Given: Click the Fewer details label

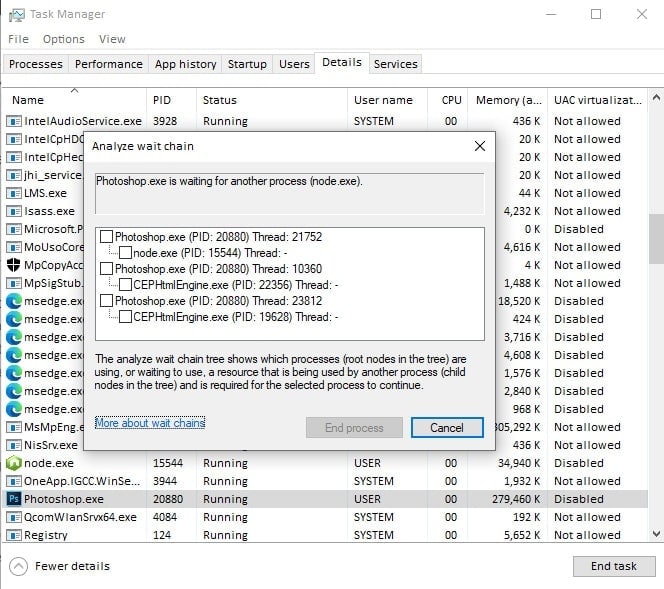Looking at the screenshot, I should 72,567.
